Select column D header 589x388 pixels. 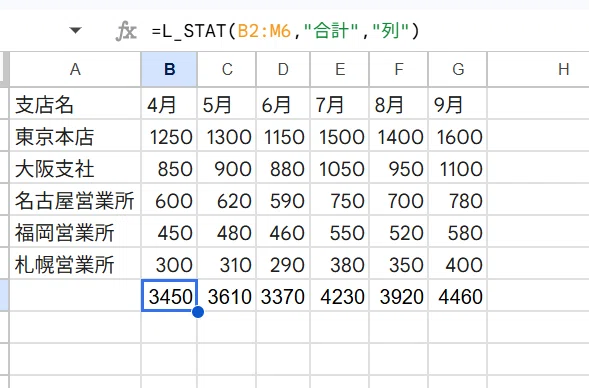(x=283, y=69)
